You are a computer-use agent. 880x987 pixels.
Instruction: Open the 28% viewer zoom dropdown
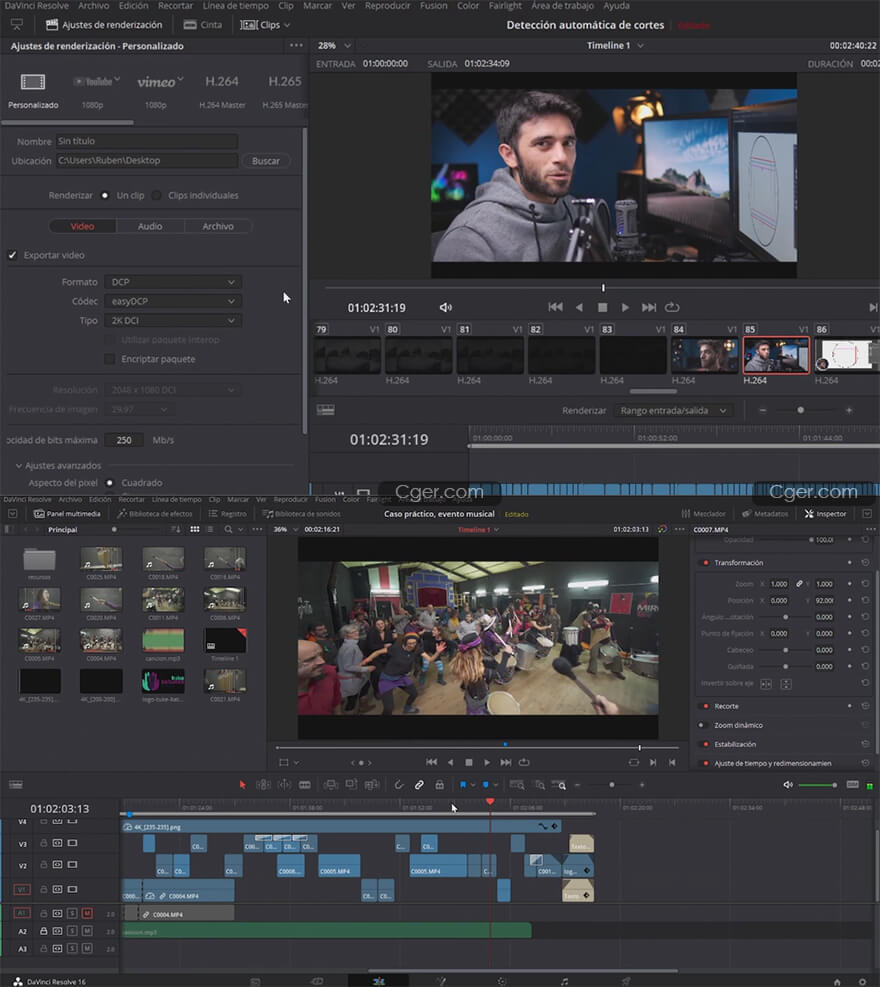[x=334, y=45]
